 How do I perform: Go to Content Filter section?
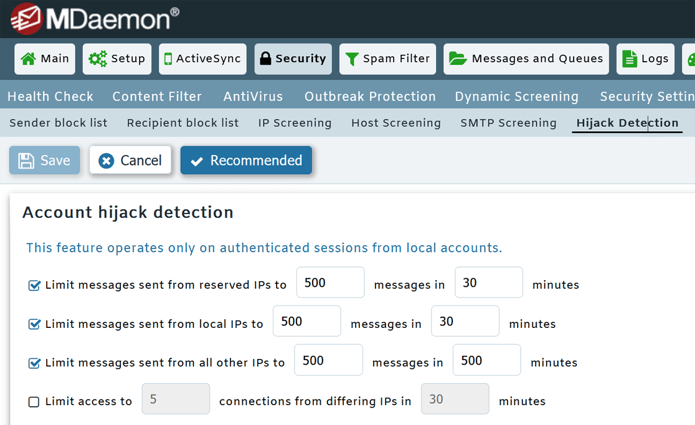pos(157,96)
